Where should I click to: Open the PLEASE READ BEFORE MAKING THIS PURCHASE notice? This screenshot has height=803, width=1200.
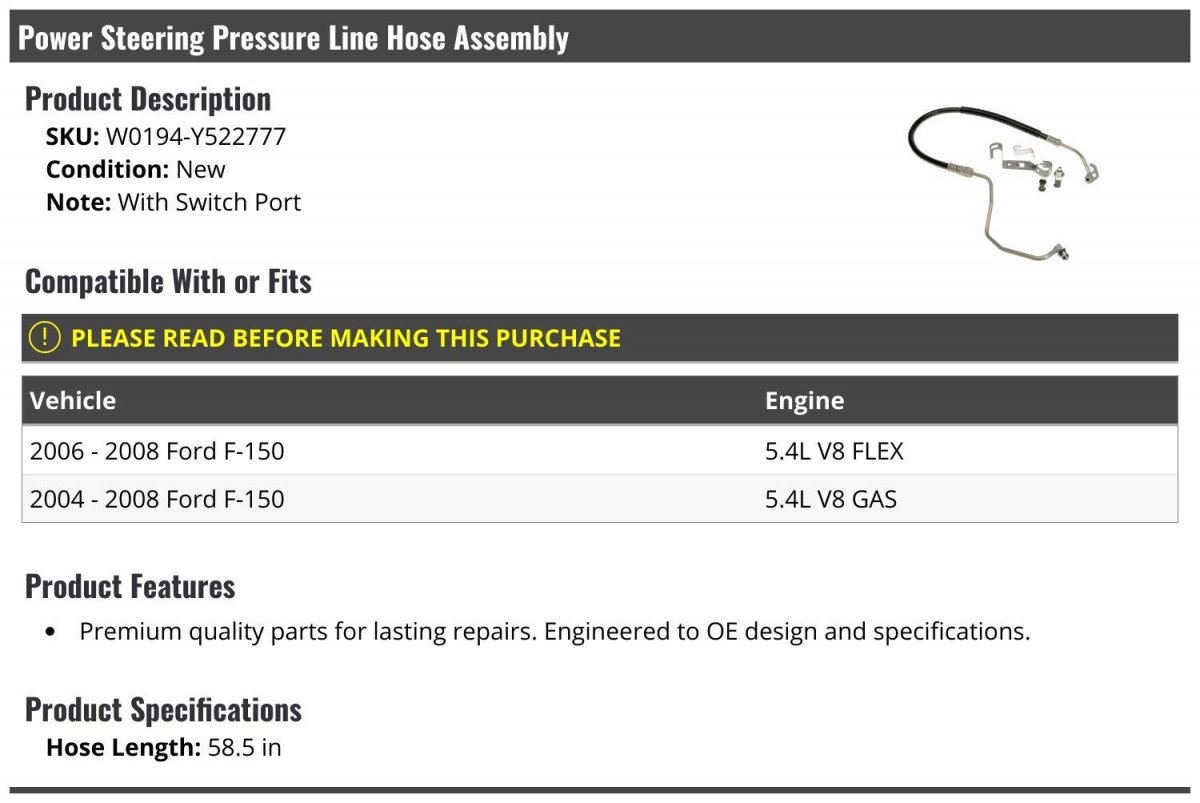tap(346, 338)
